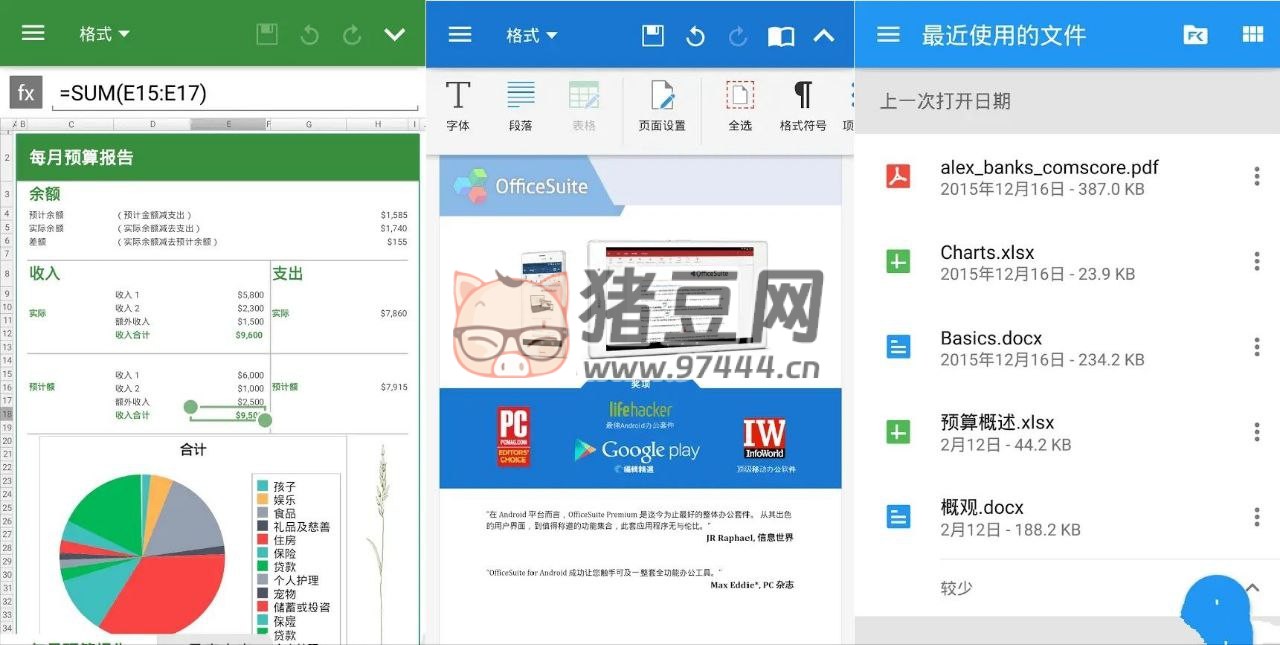This screenshot has height=645, width=1280.
Task: Collapse the document ribbon with up chevron
Action: pyautogui.click(x=823, y=36)
